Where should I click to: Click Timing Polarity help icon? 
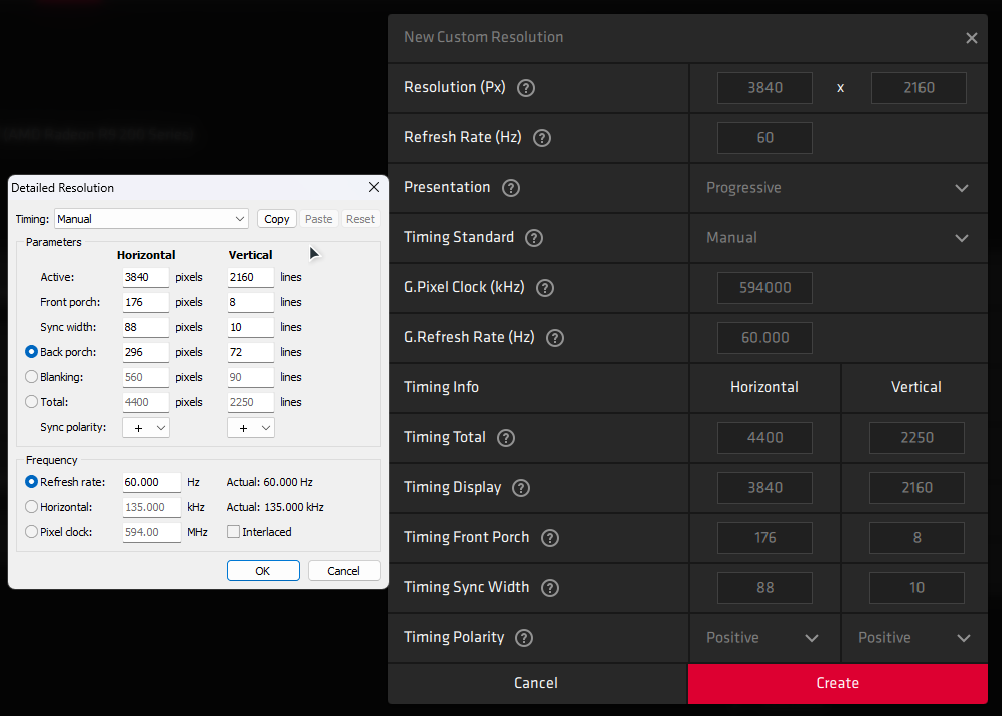pos(524,638)
